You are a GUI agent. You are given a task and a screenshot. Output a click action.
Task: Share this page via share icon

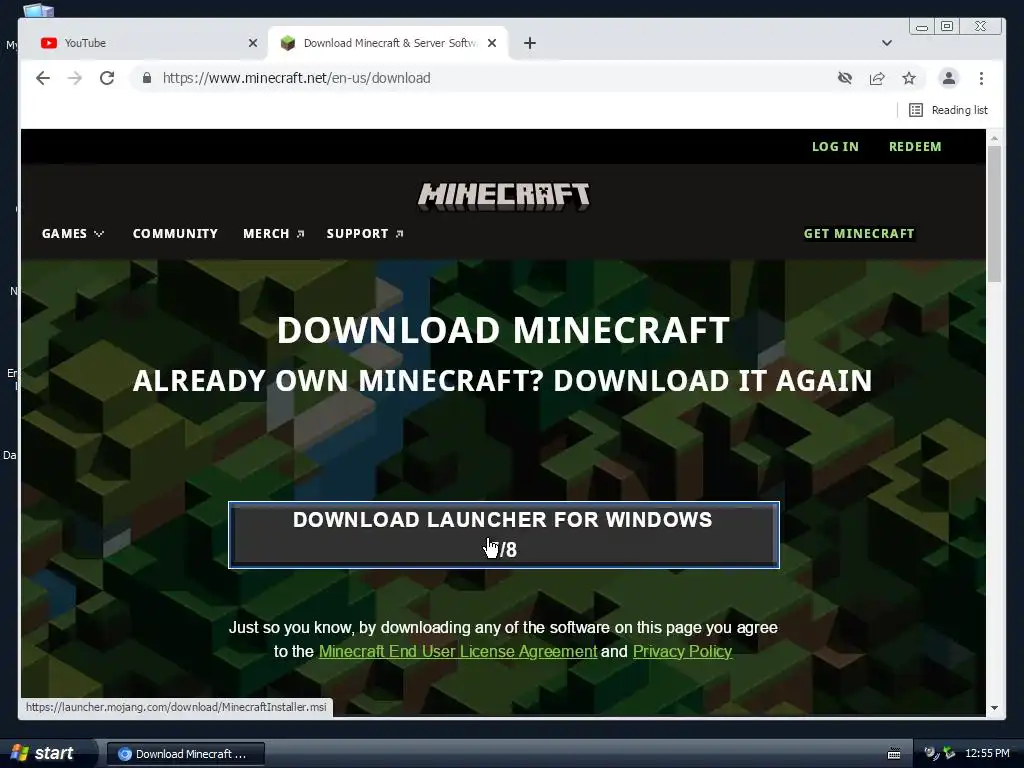pyautogui.click(x=877, y=78)
